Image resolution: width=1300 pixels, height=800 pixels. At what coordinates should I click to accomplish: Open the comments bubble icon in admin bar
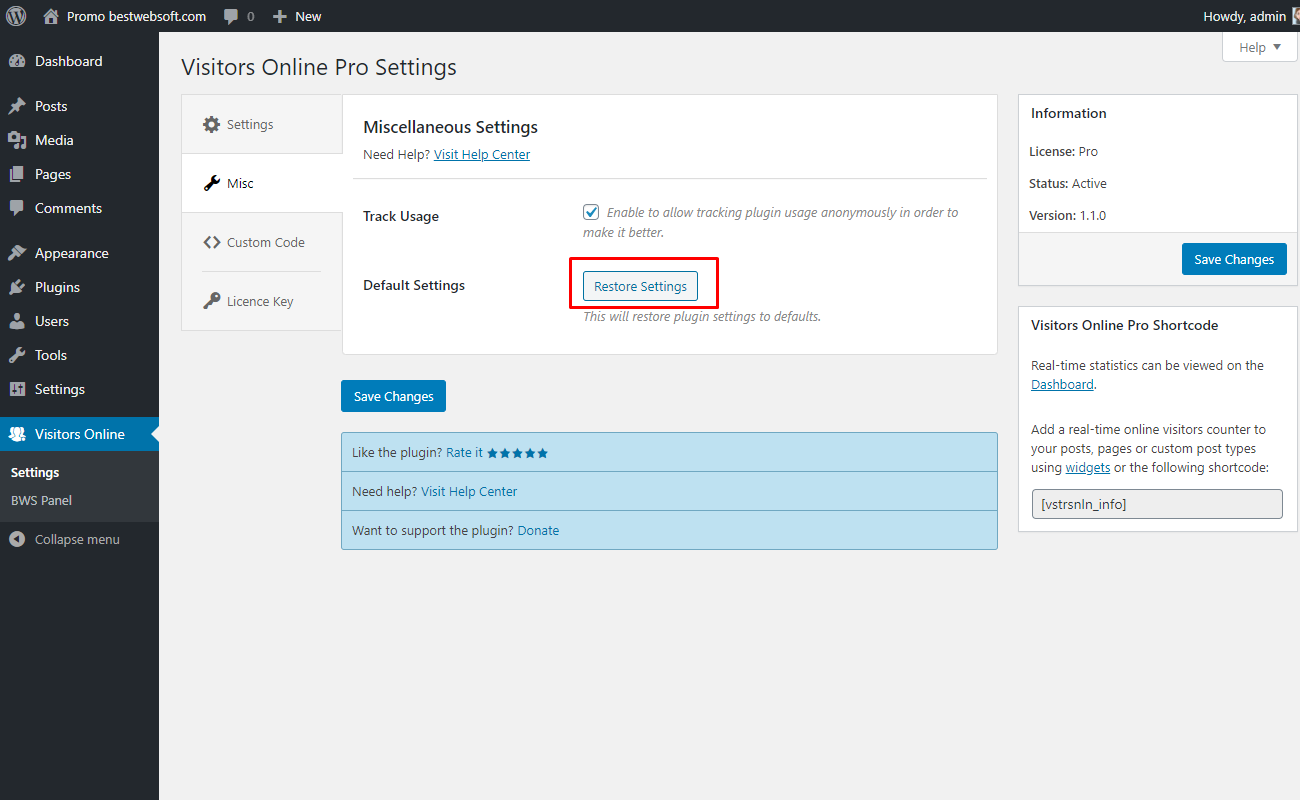point(231,16)
